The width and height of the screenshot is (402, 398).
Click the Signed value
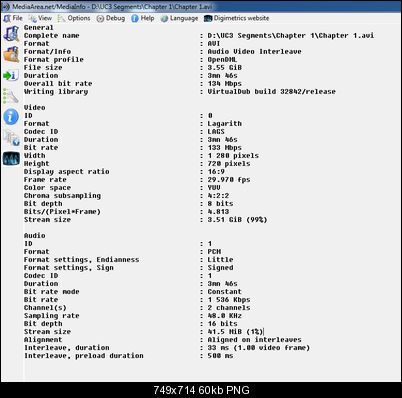click(x=220, y=267)
